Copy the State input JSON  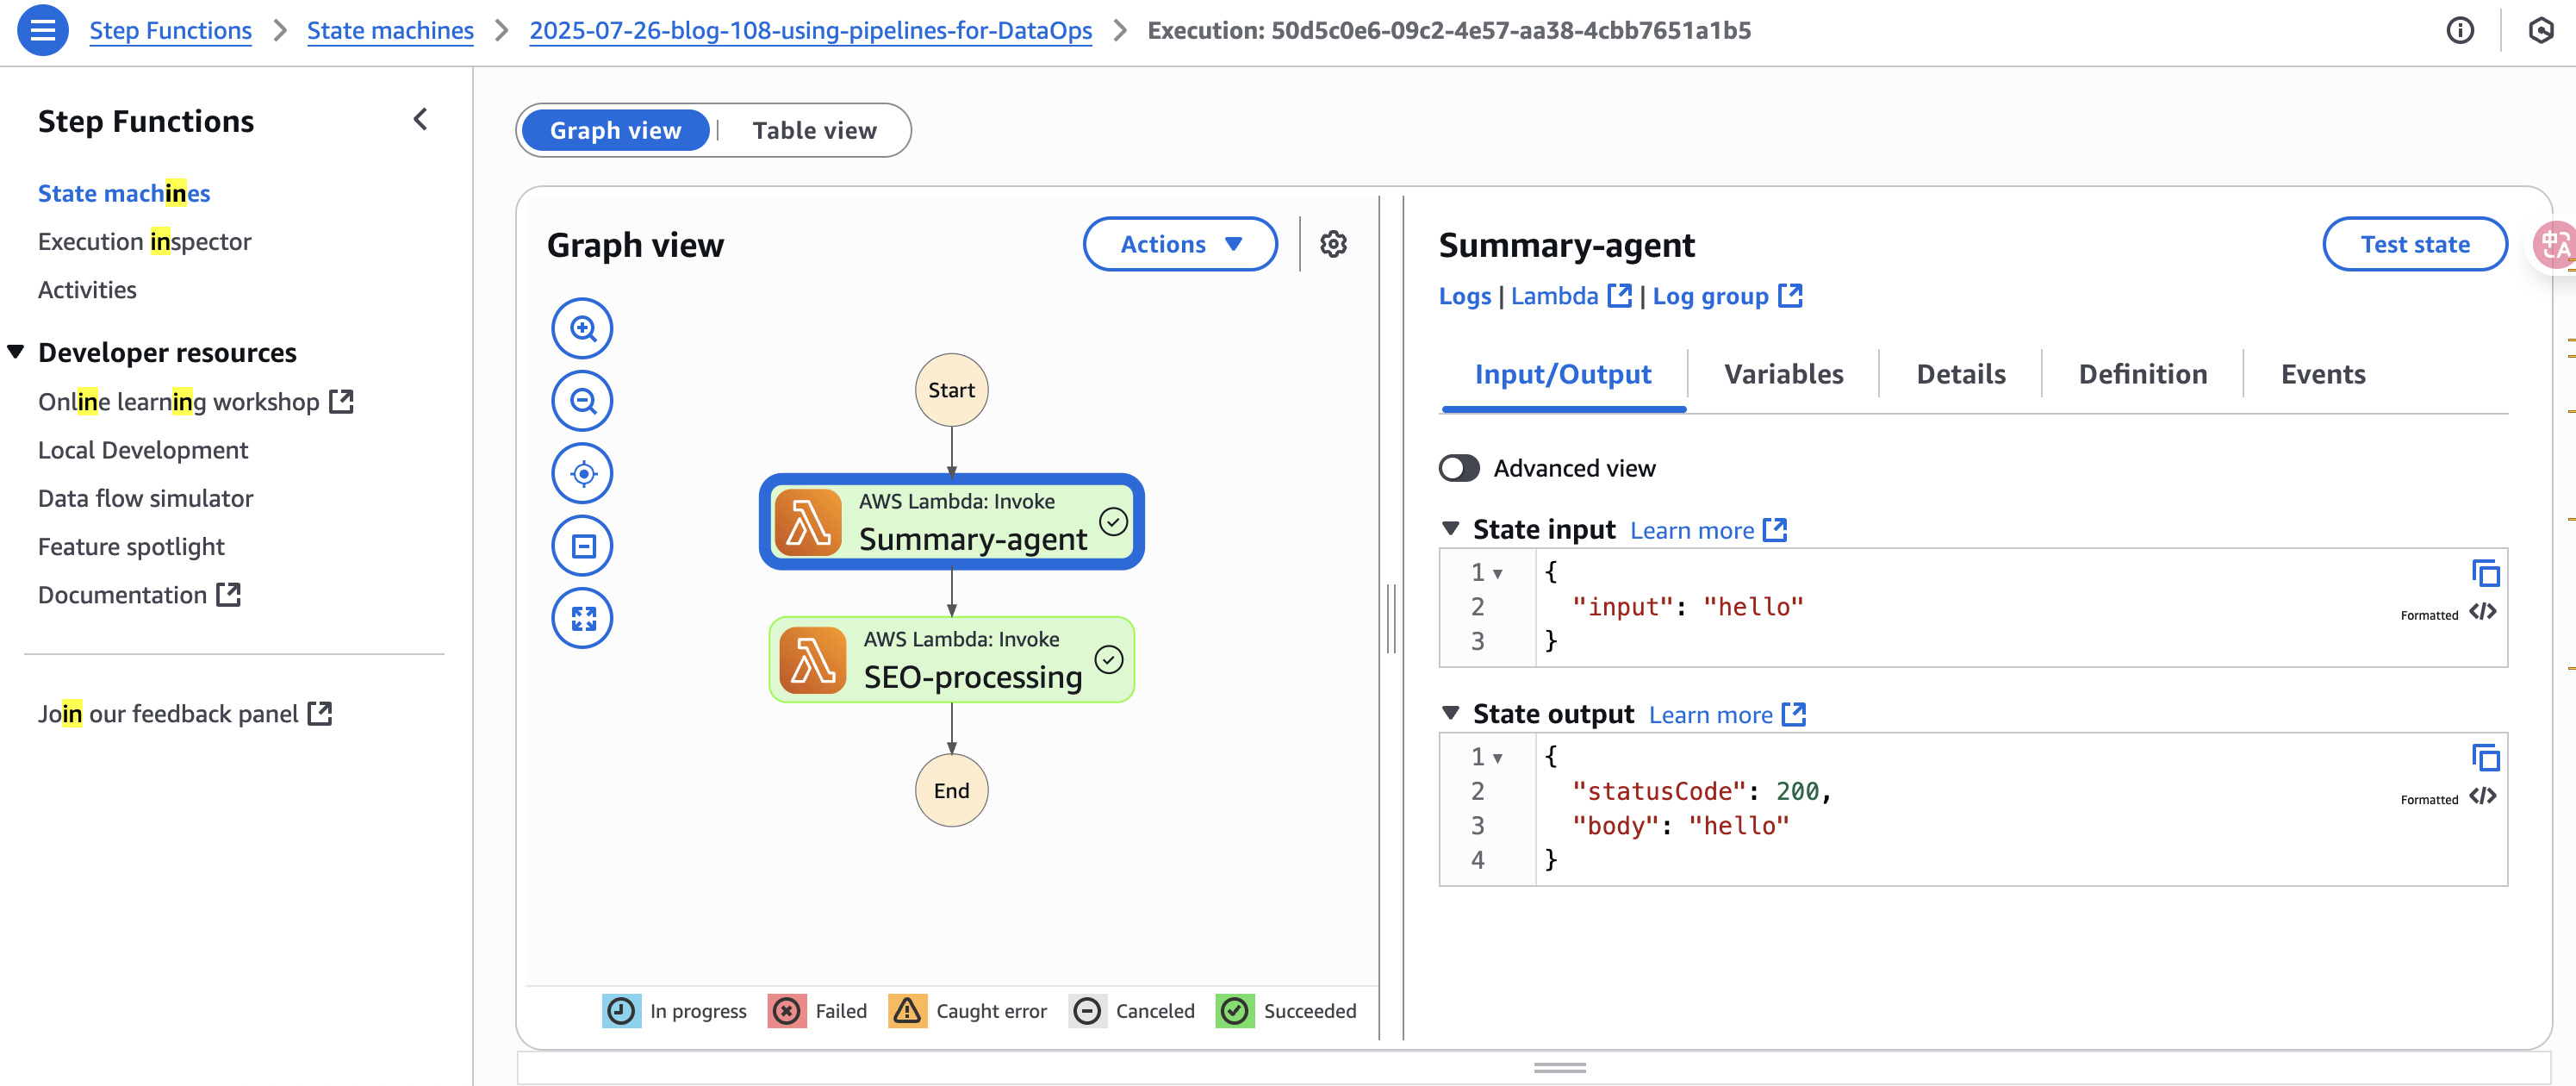pos(2485,573)
